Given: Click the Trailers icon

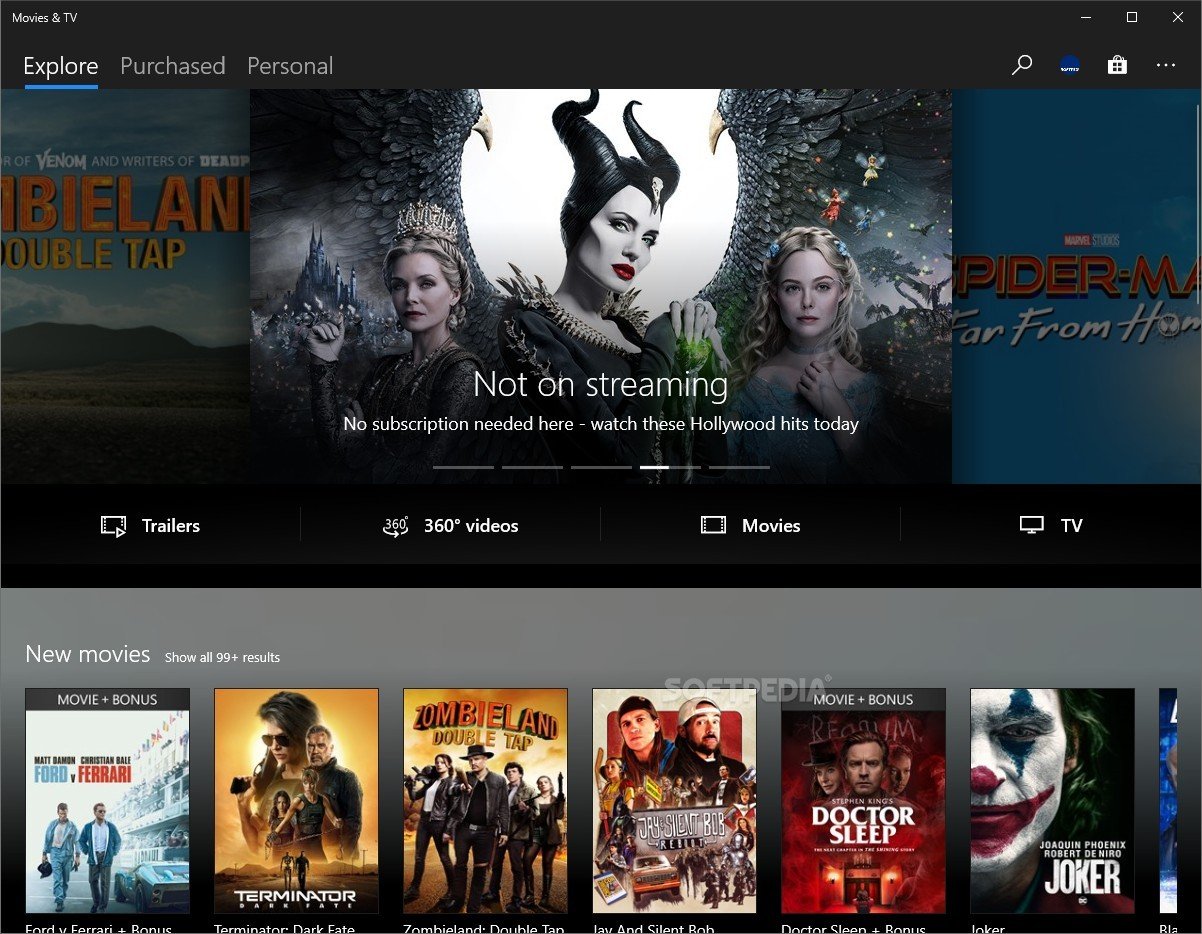Looking at the screenshot, I should point(114,526).
